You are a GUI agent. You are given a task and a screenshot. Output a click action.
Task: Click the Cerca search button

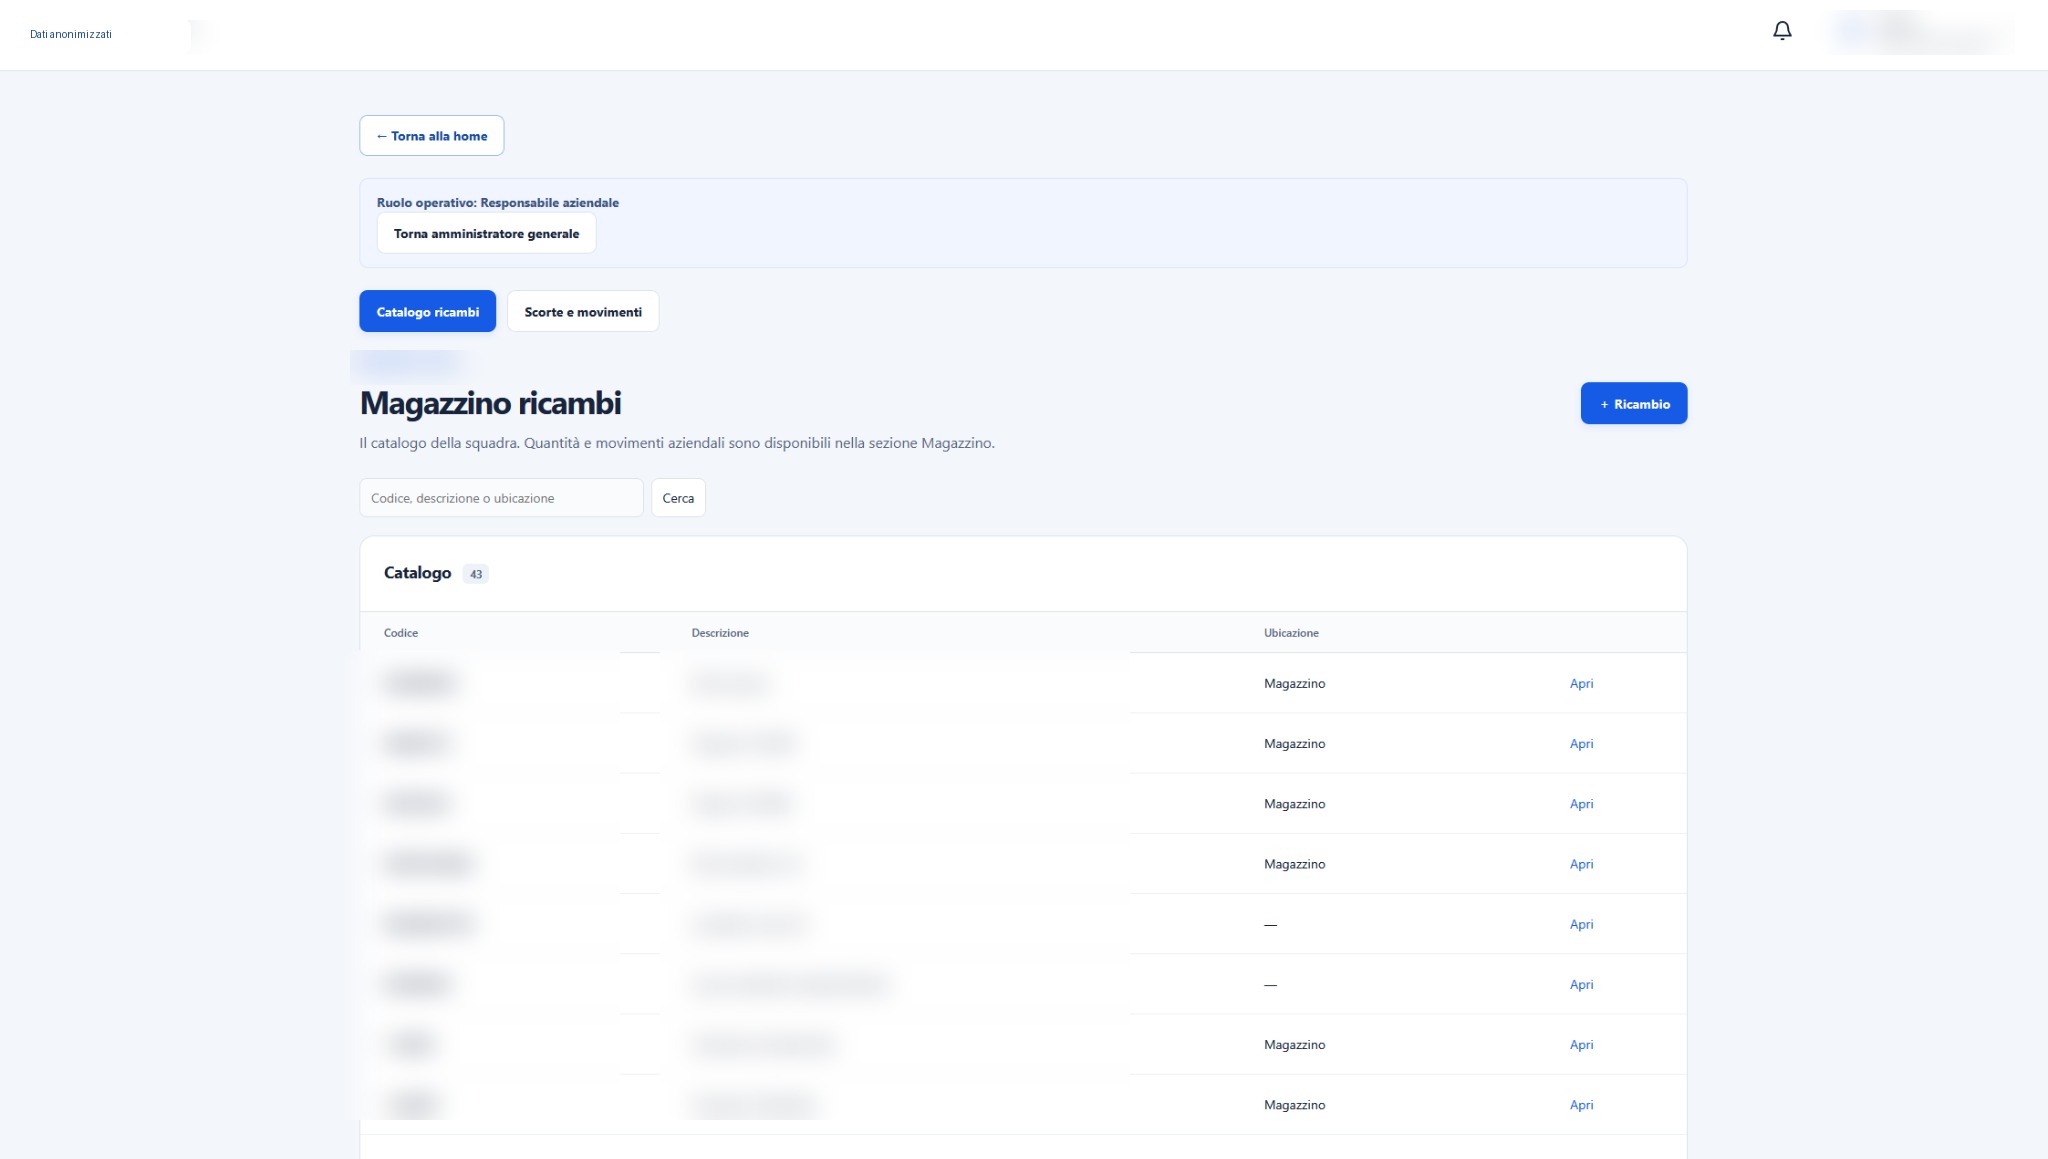(x=678, y=498)
